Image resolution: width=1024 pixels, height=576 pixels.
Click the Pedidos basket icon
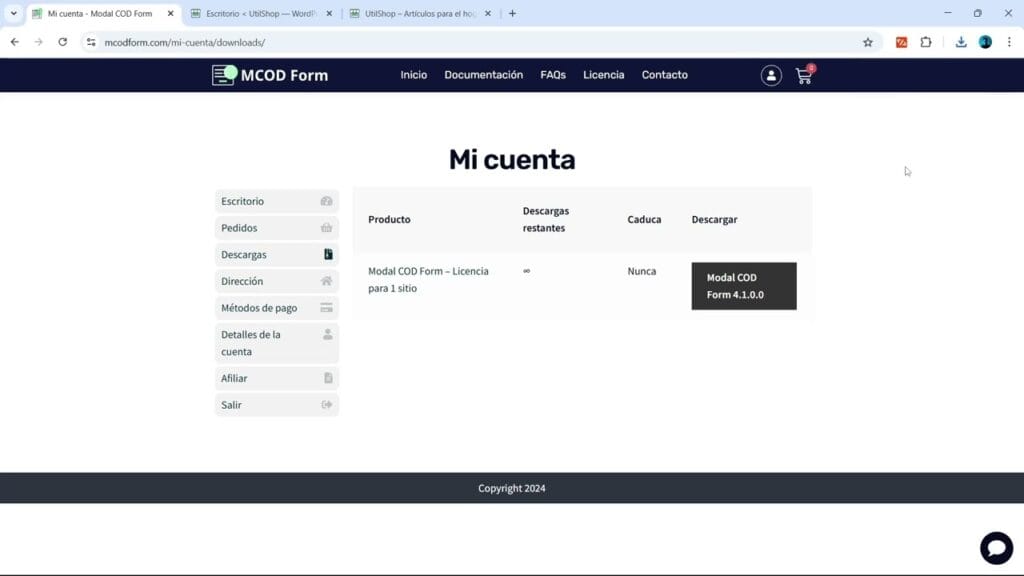pos(327,228)
